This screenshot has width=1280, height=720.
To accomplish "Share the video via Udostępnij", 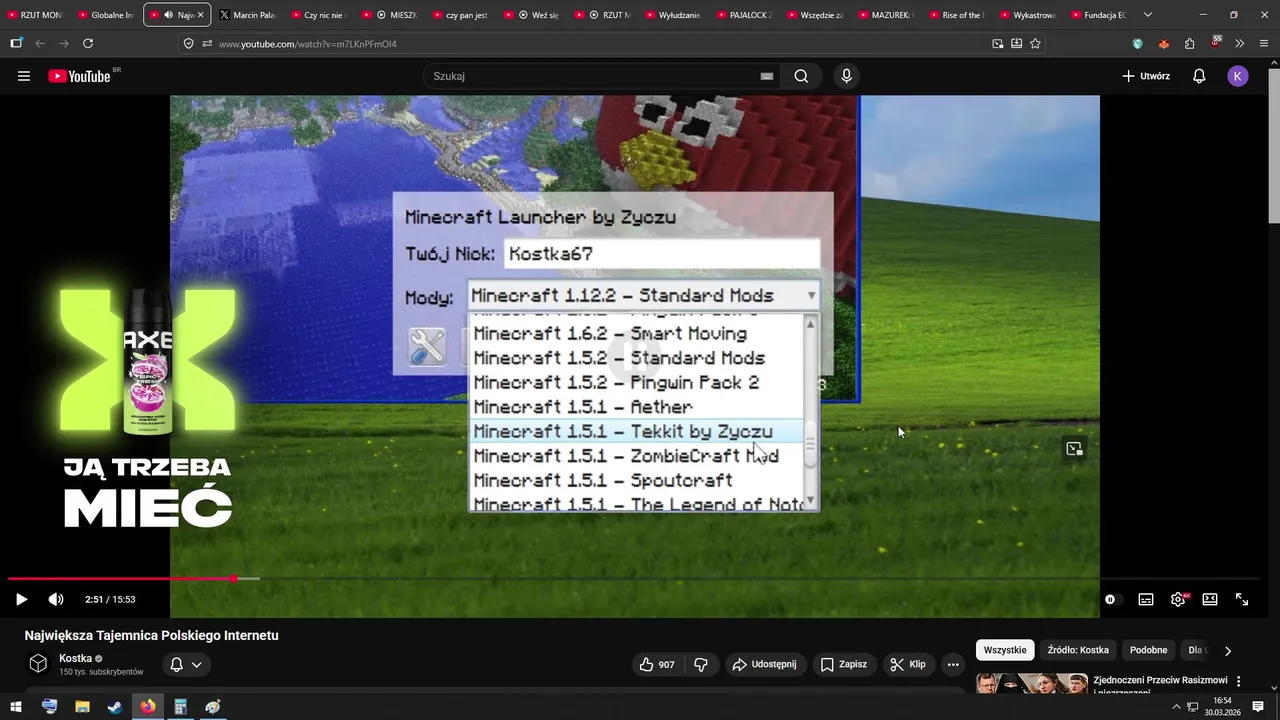I will click(764, 664).
